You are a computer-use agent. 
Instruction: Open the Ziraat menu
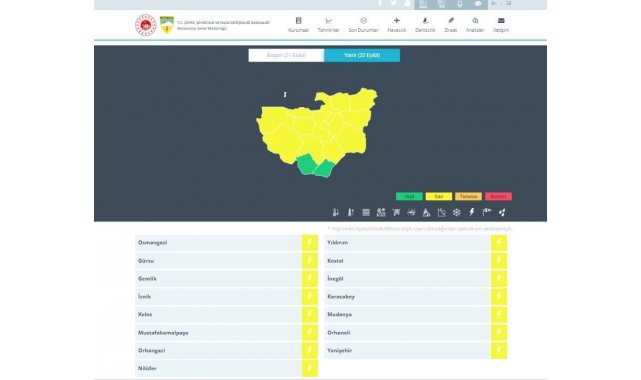(450, 25)
